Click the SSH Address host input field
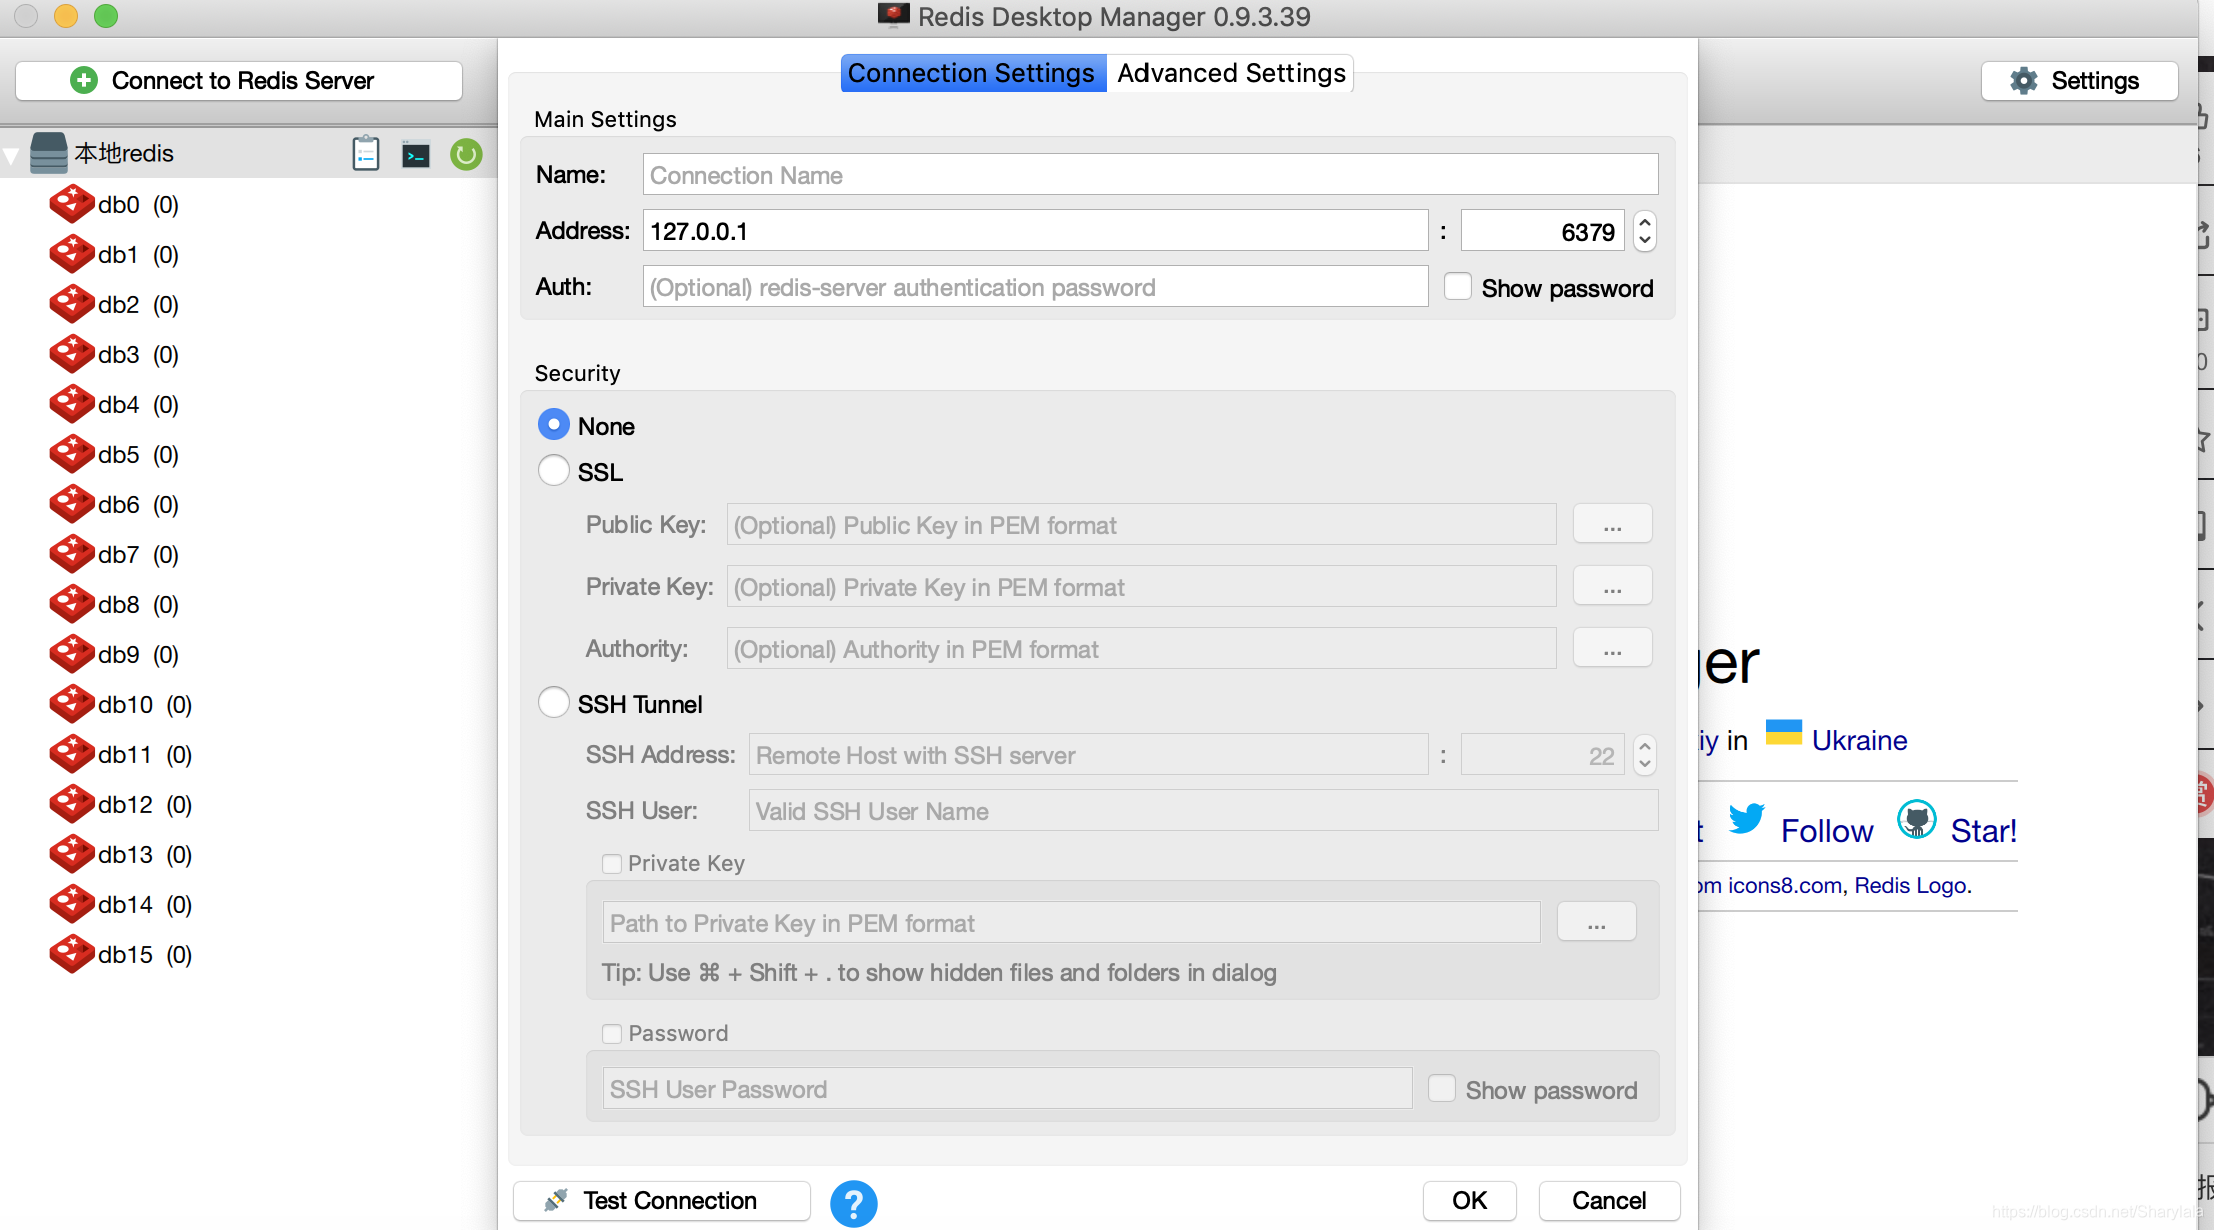Image resolution: width=2214 pixels, height=1230 pixels. coord(1088,755)
